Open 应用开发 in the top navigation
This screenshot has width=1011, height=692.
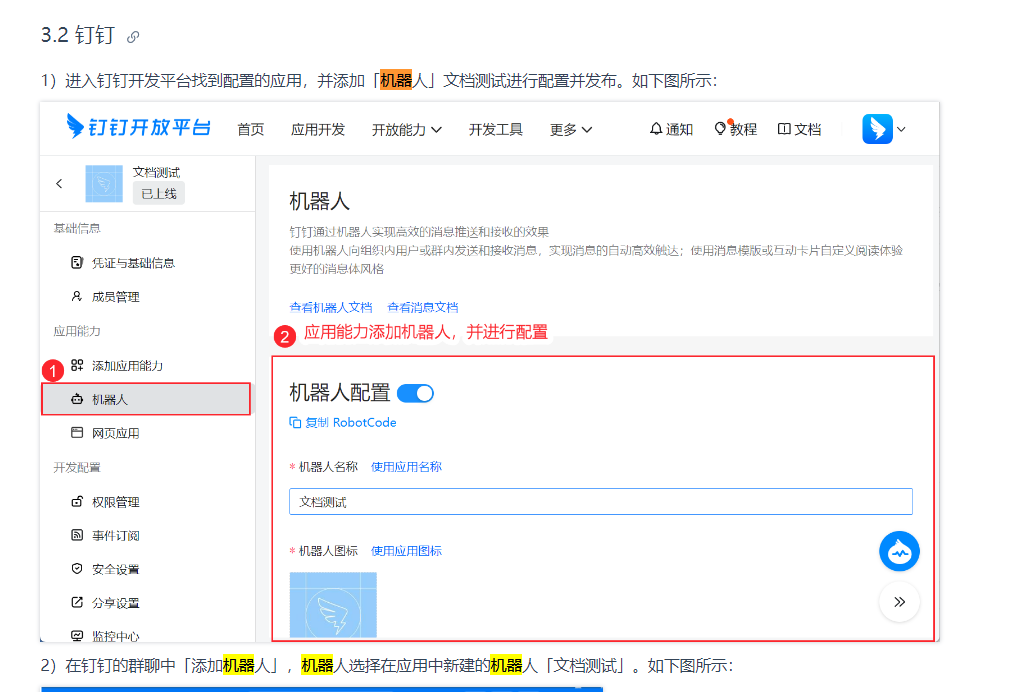pyautogui.click(x=318, y=130)
